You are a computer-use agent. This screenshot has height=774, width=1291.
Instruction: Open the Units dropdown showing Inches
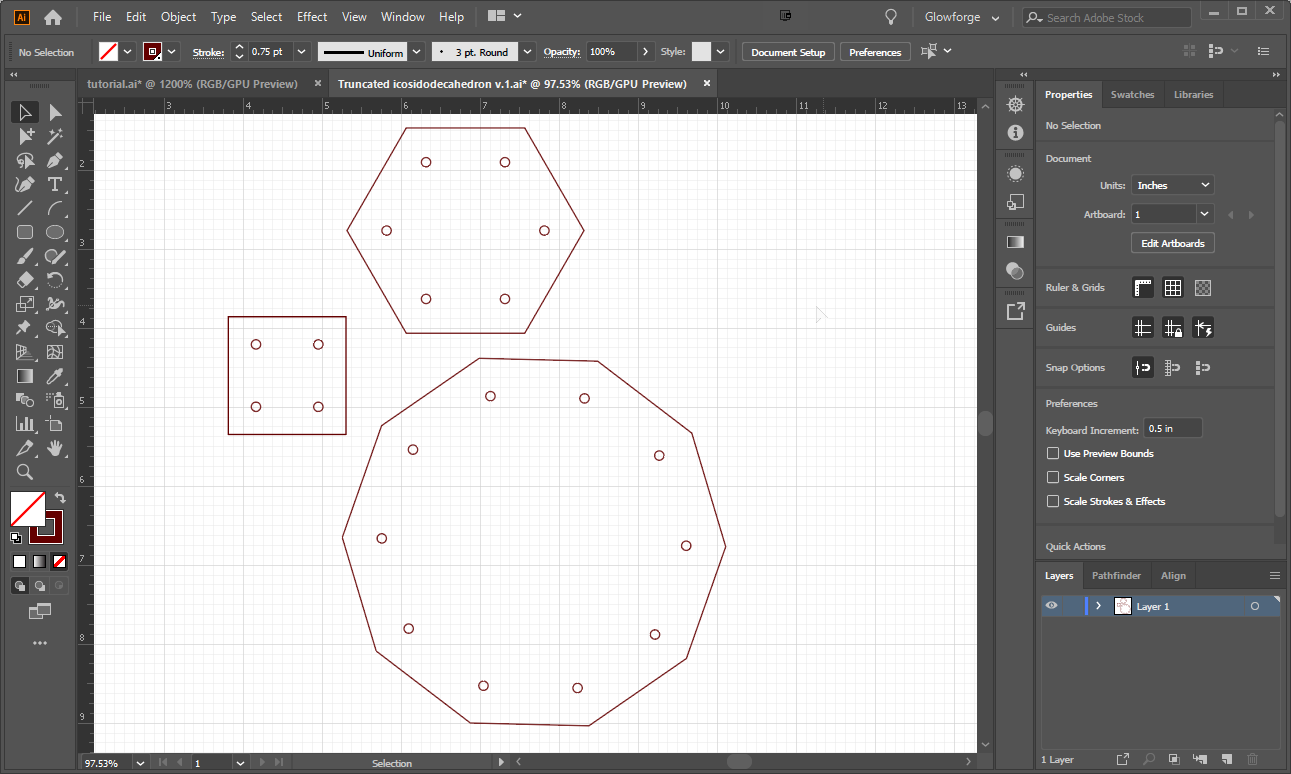[x=1173, y=185]
